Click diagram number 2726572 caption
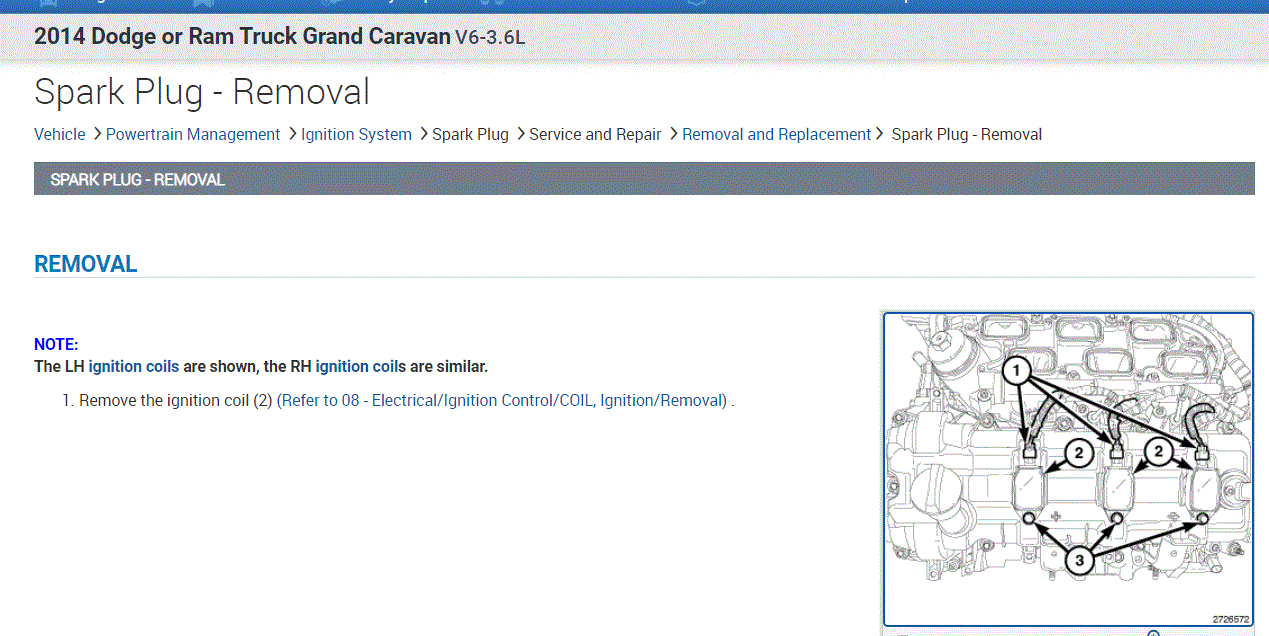The width and height of the screenshot is (1269, 636). coord(1230,619)
